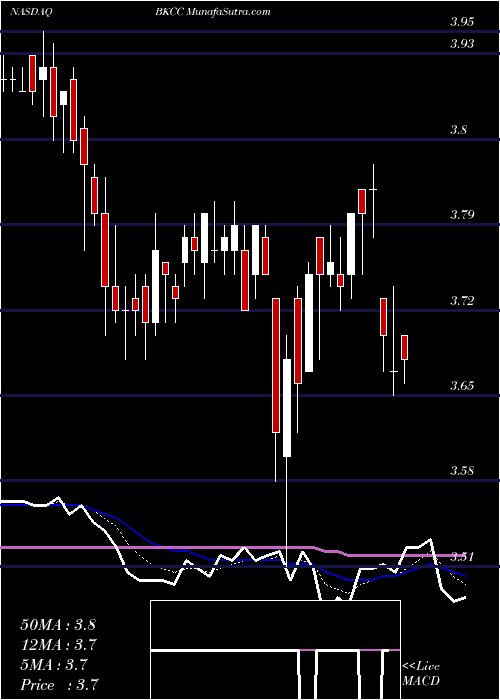Click the tallest red candlestick near 3.65
500x700 pixels.
pyautogui.click(x=276, y=365)
